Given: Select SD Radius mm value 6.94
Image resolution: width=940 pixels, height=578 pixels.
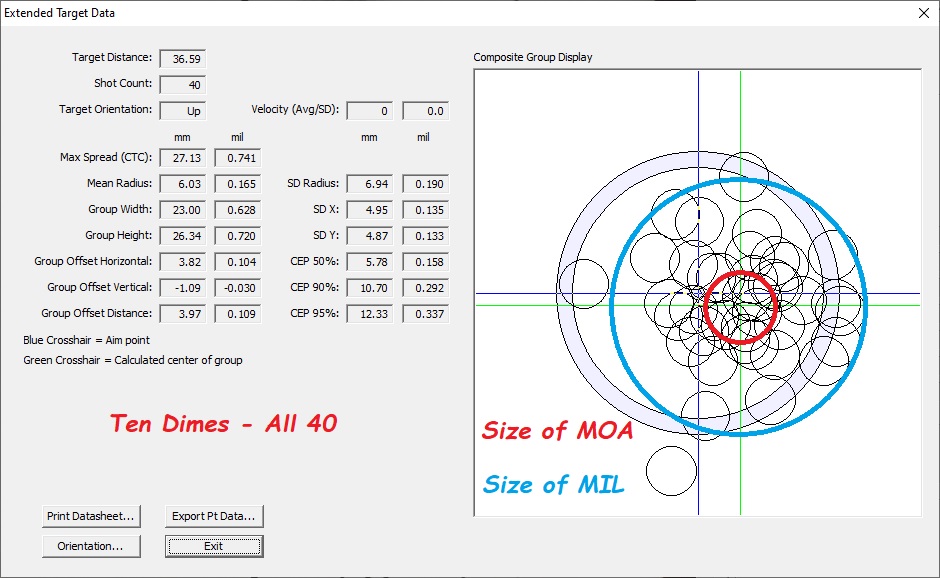Looking at the screenshot, I should (369, 184).
